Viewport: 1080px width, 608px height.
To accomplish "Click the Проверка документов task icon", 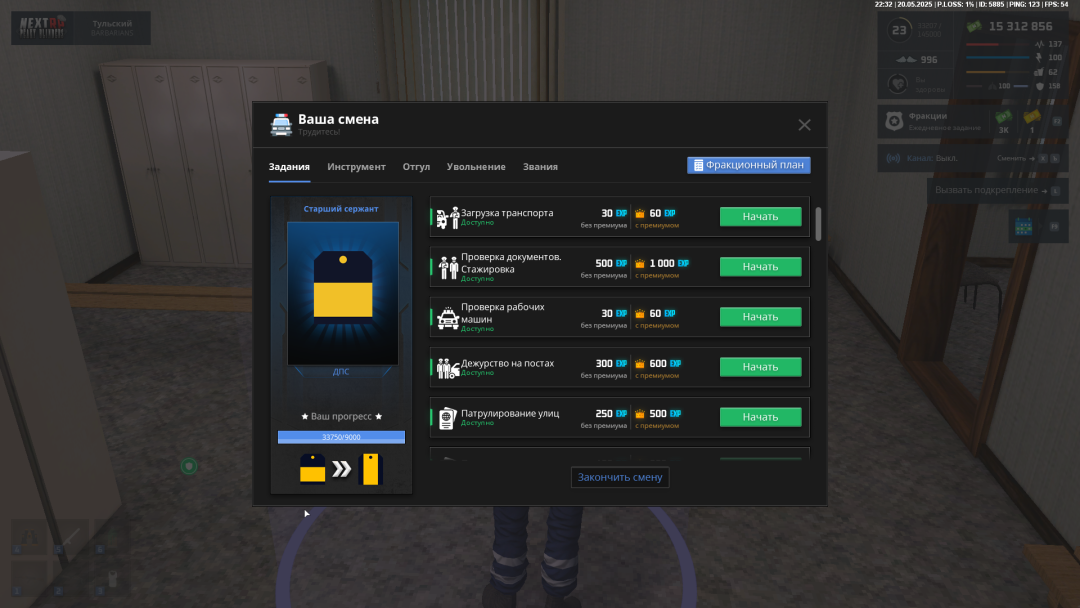I will click(448, 268).
